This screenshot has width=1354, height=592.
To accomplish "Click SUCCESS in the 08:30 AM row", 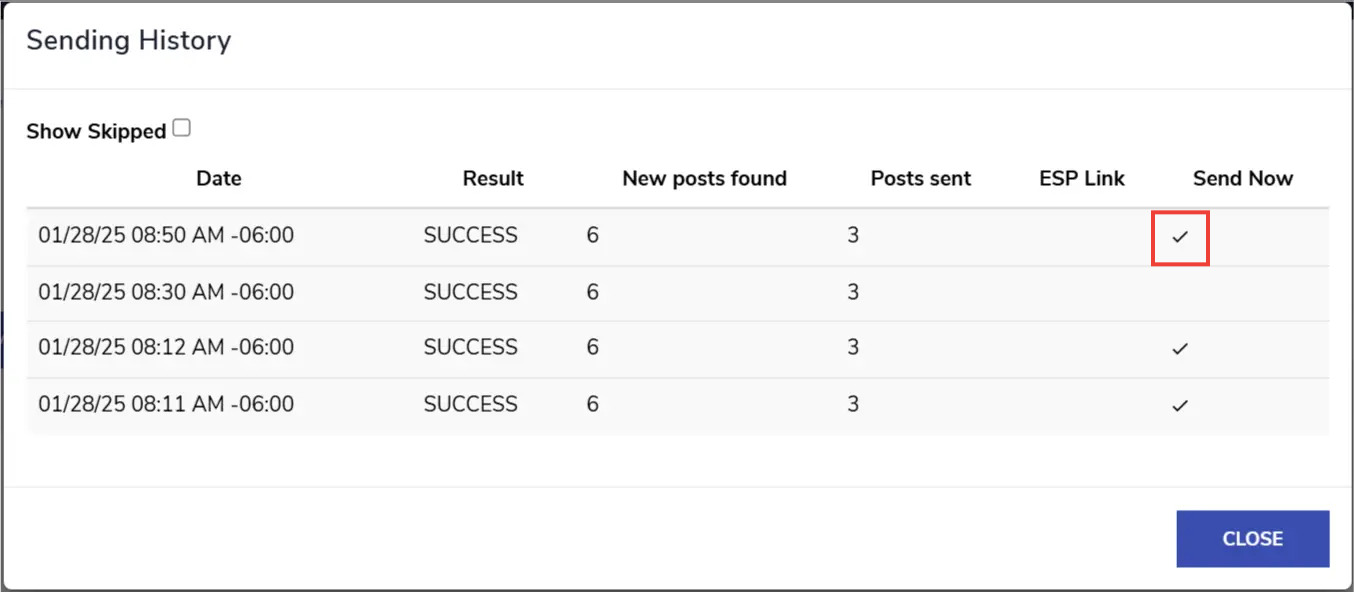I will point(470,292).
